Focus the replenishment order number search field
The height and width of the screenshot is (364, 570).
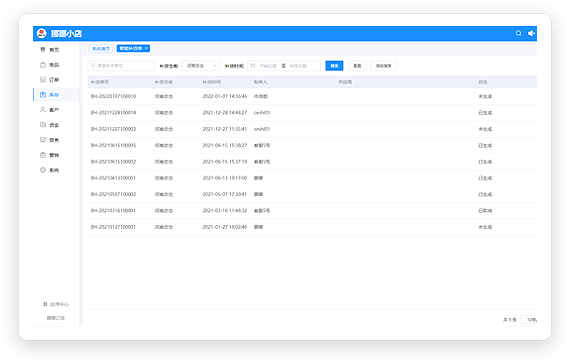121,66
